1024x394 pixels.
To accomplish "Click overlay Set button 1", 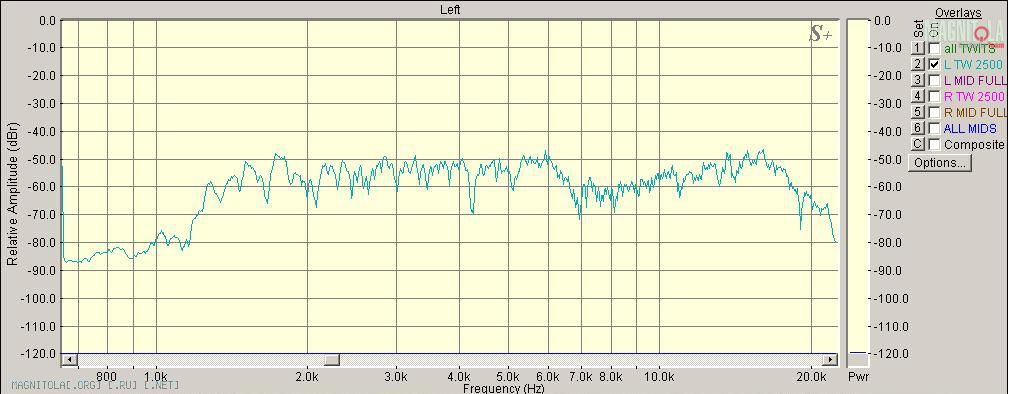I will pyautogui.click(x=918, y=48).
